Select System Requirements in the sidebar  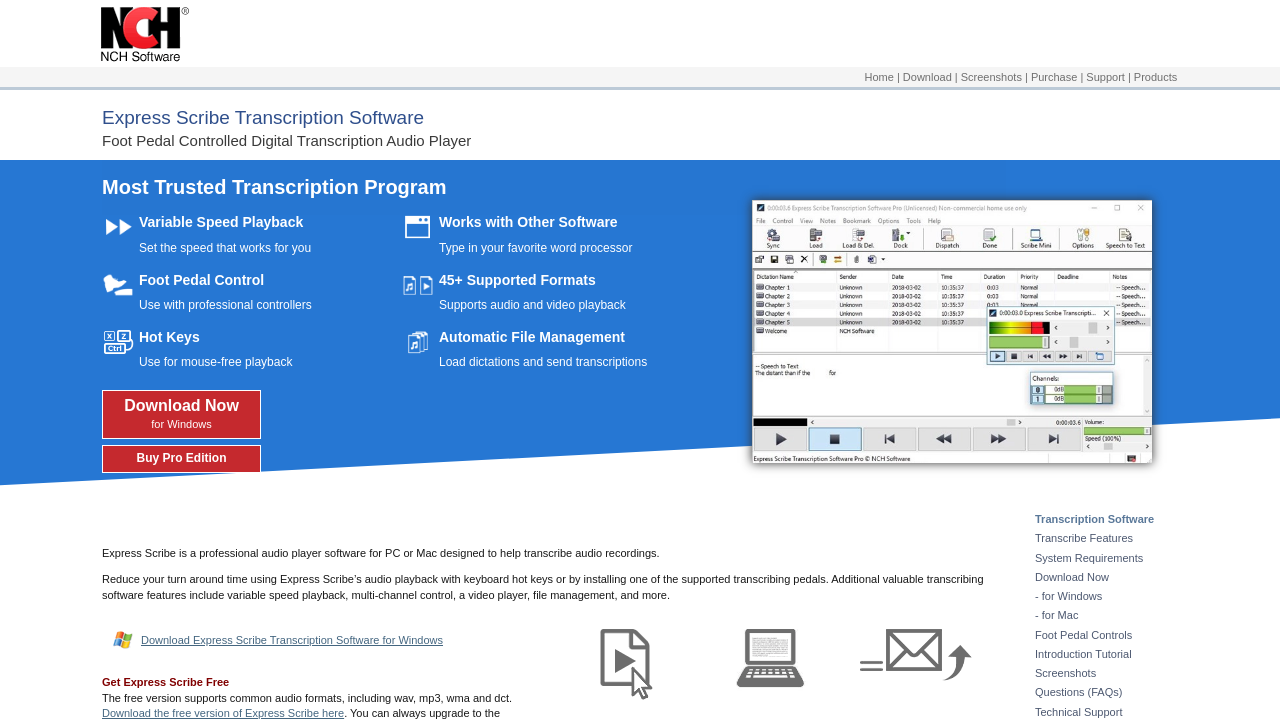pyautogui.click(x=1088, y=558)
